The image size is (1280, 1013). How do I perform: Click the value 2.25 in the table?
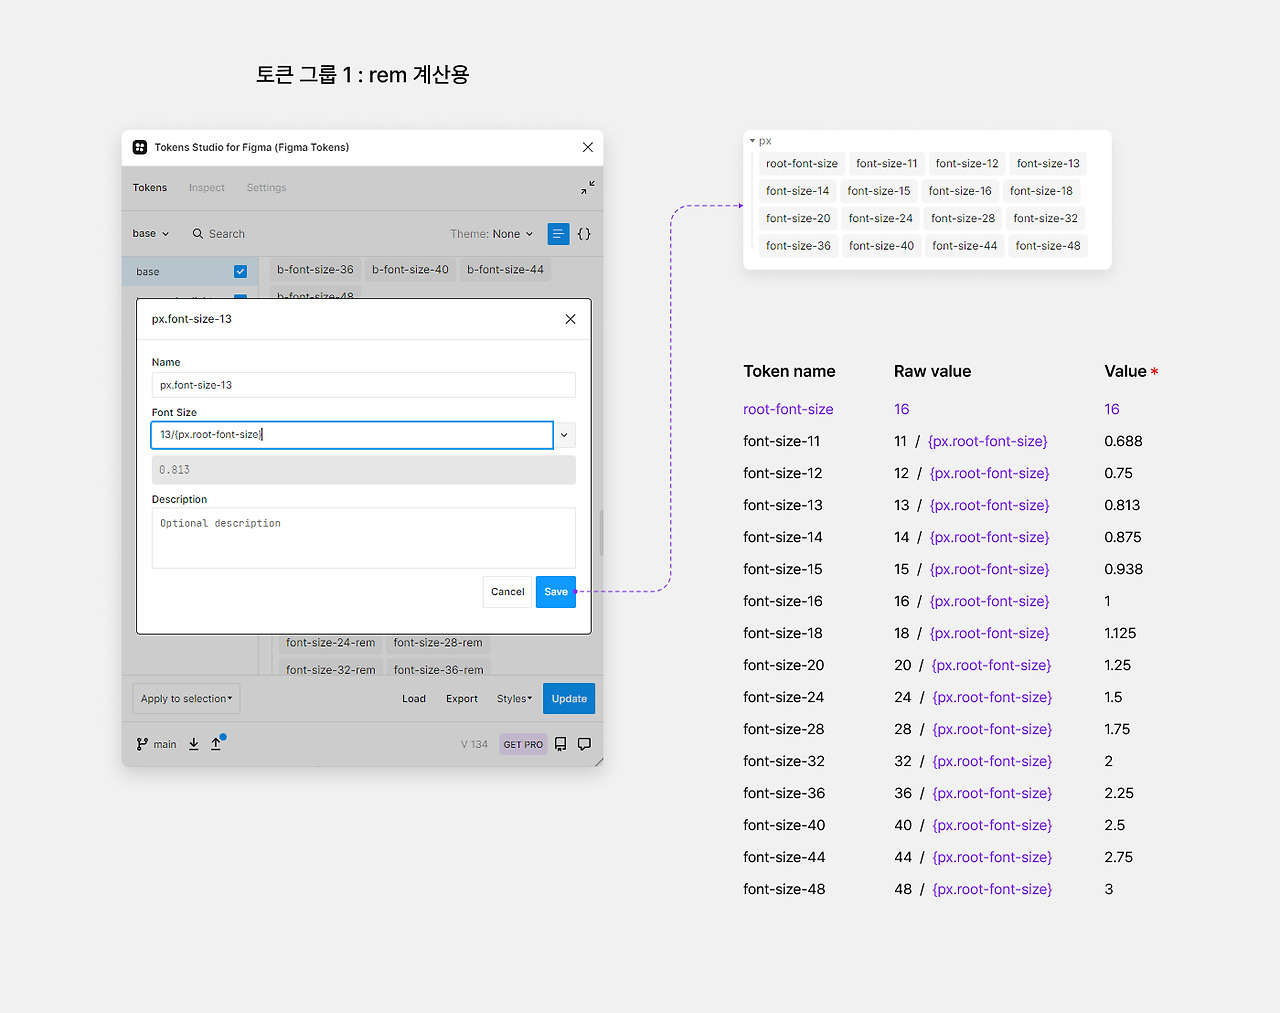pyautogui.click(x=1119, y=793)
